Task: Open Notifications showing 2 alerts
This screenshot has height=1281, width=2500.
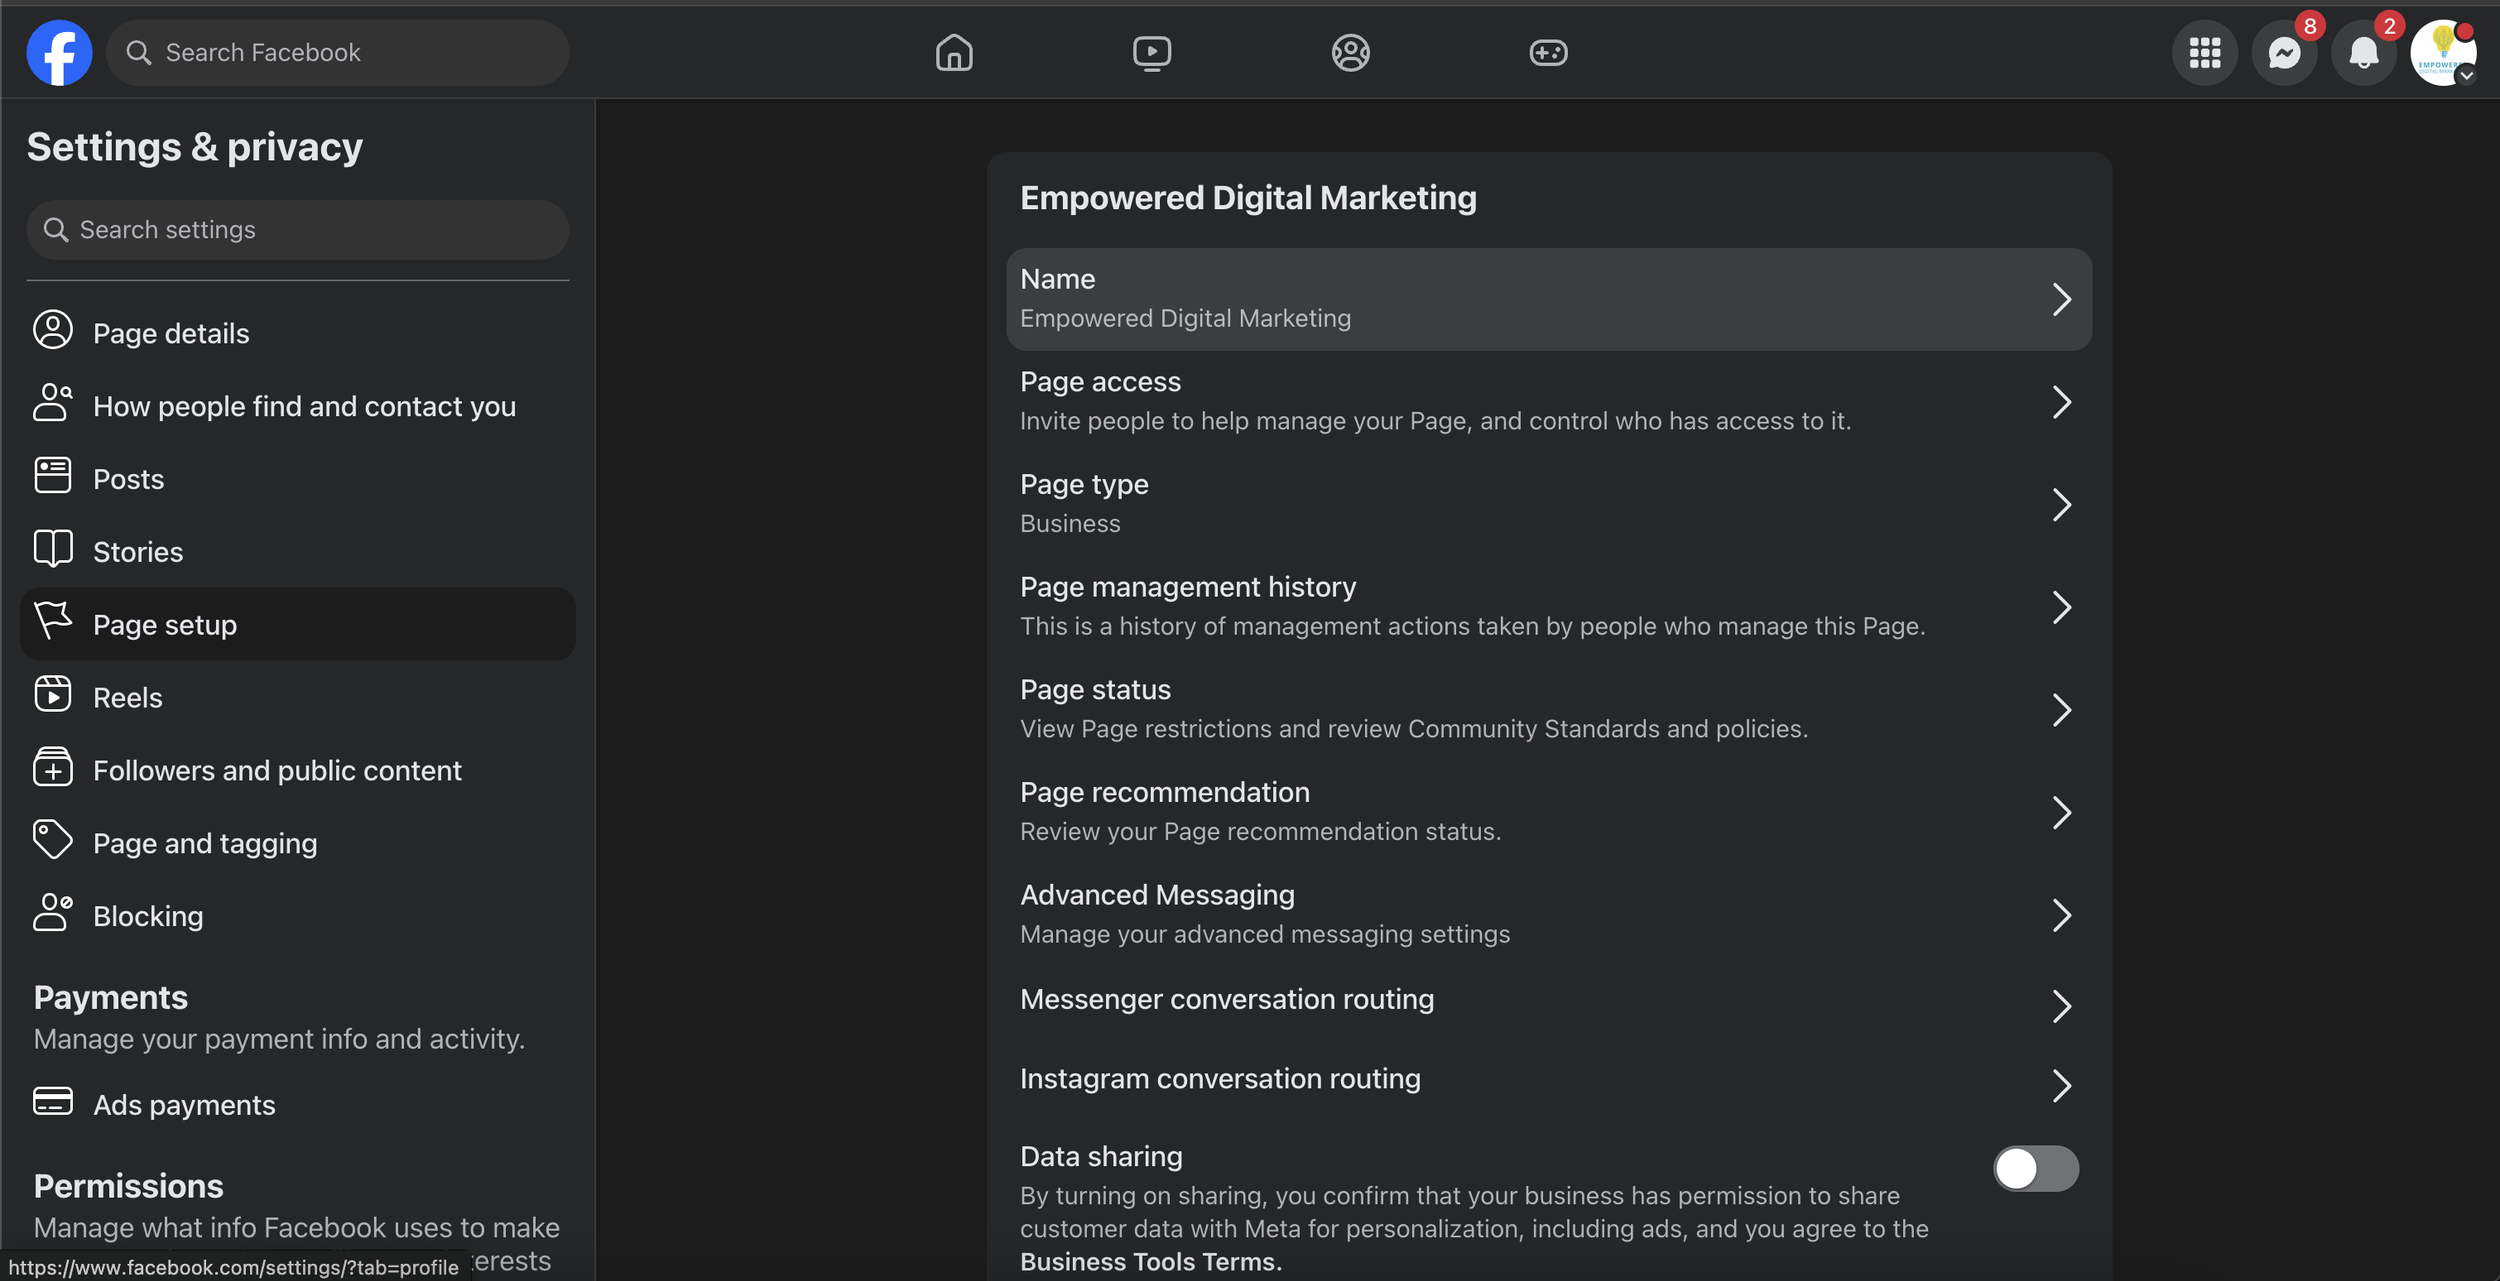Action: point(2364,52)
